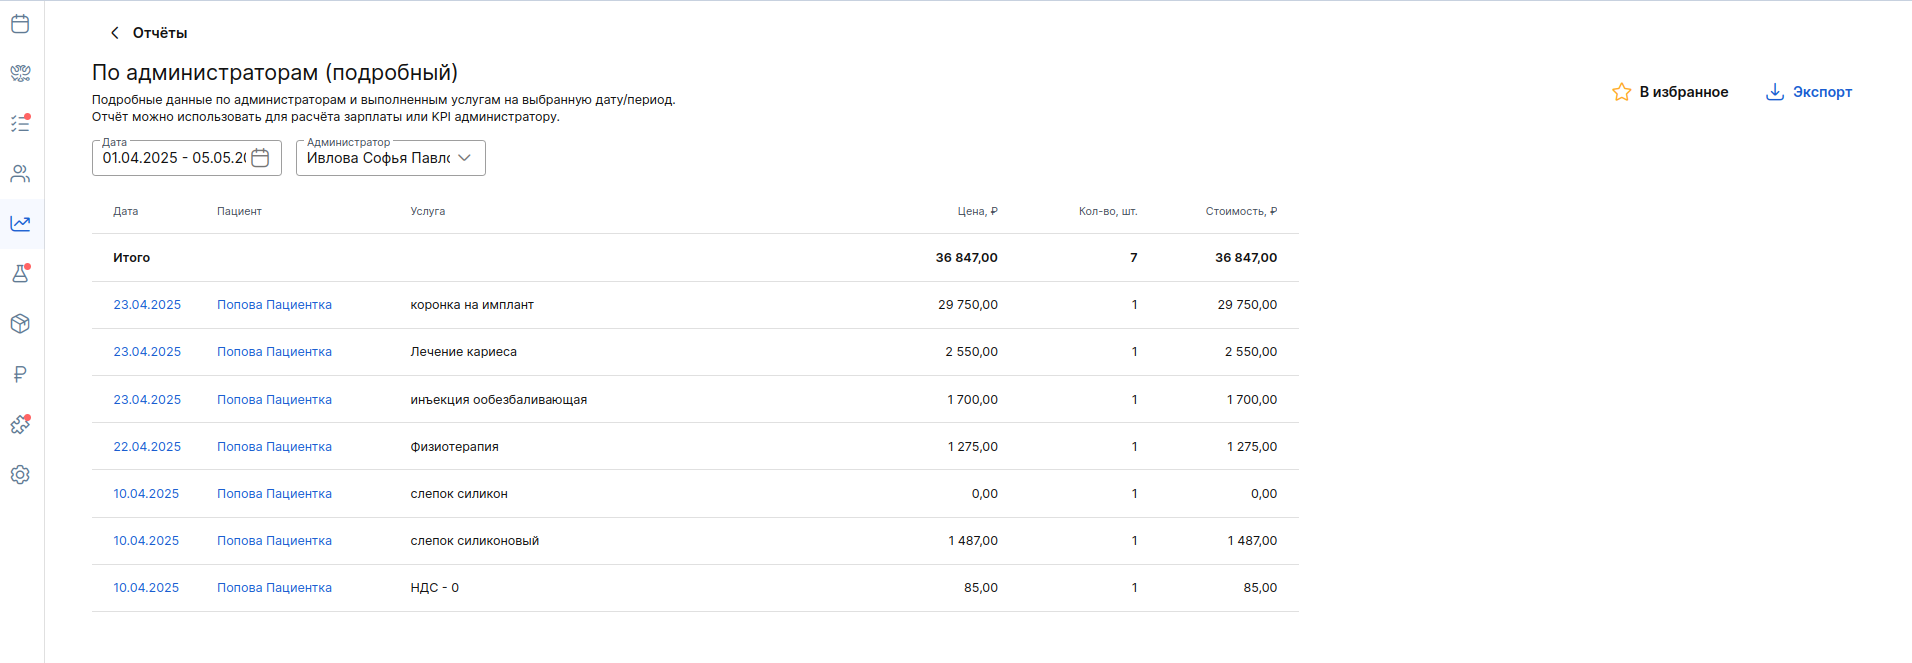Open the tooth dental chart sidebar icon
Image resolution: width=1912 pixels, height=663 pixels.
point(20,73)
